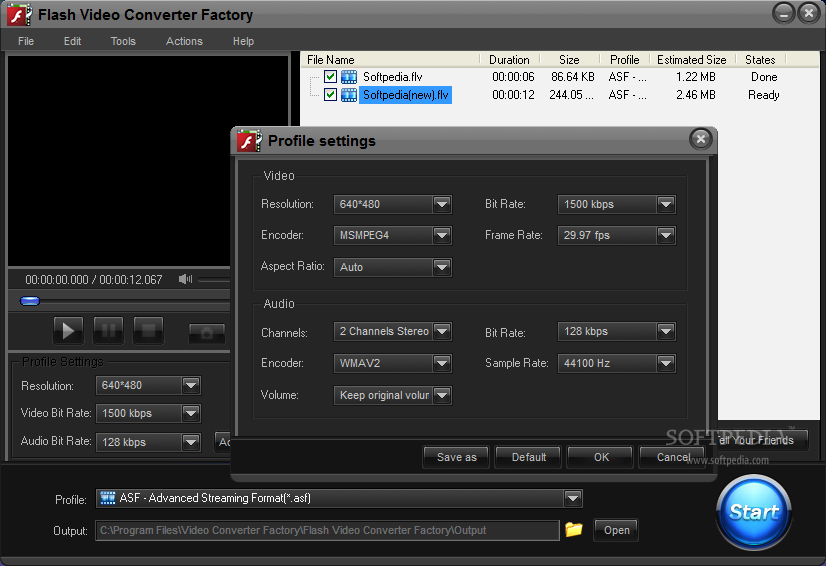Click the Output path field
The width and height of the screenshot is (826, 566).
(x=327, y=530)
